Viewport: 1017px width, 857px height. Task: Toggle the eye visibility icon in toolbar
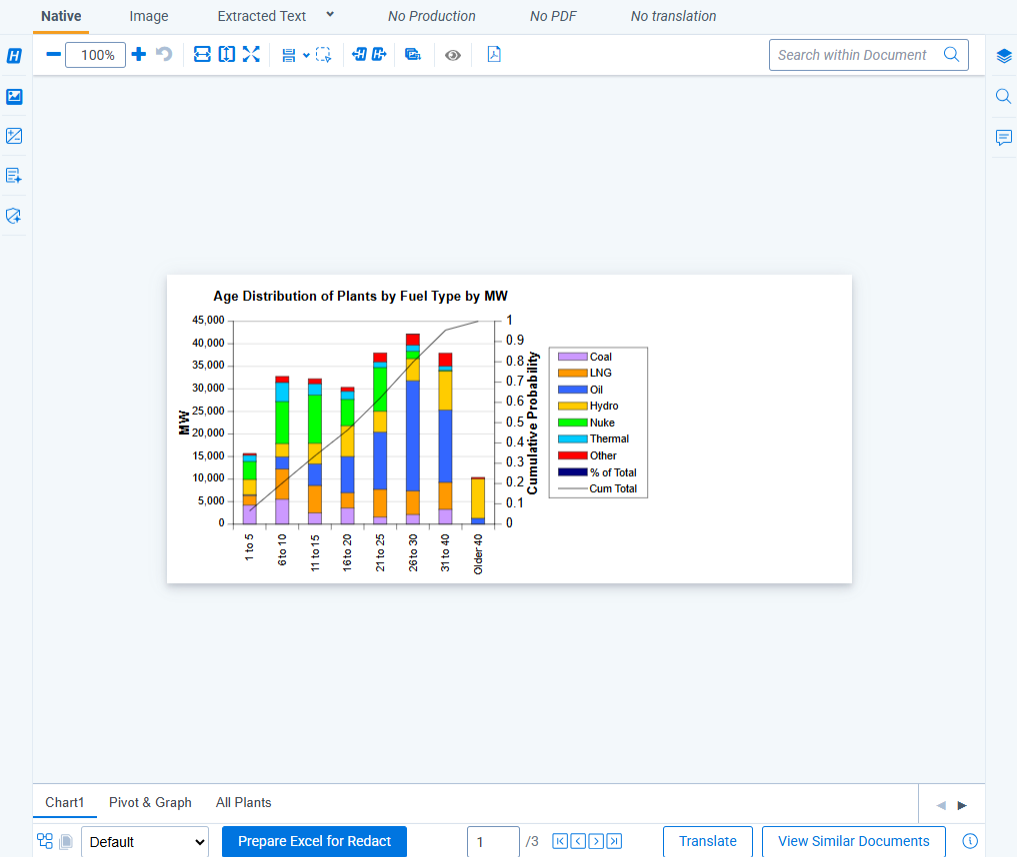tap(452, 55)
